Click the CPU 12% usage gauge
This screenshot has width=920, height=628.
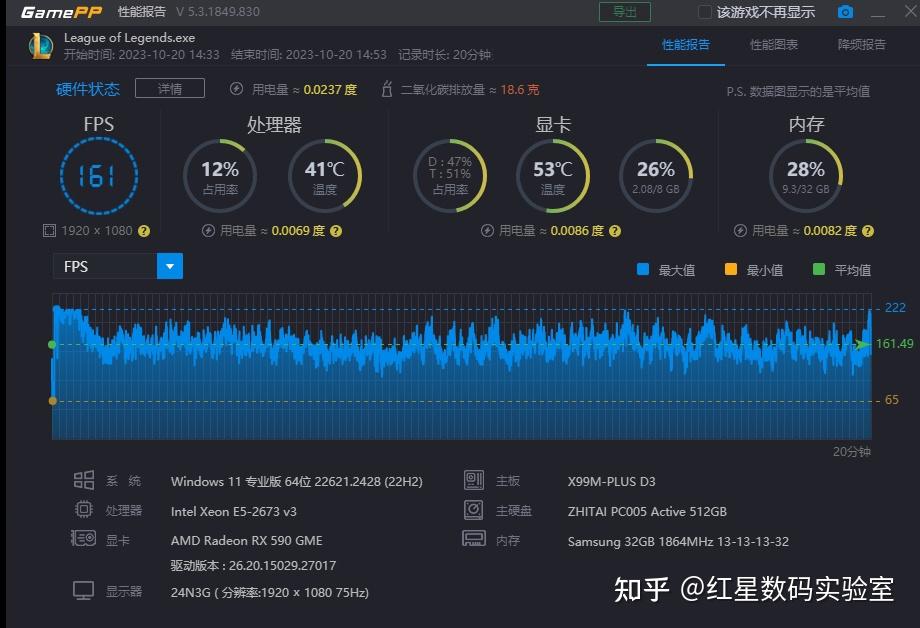(220, 176)
